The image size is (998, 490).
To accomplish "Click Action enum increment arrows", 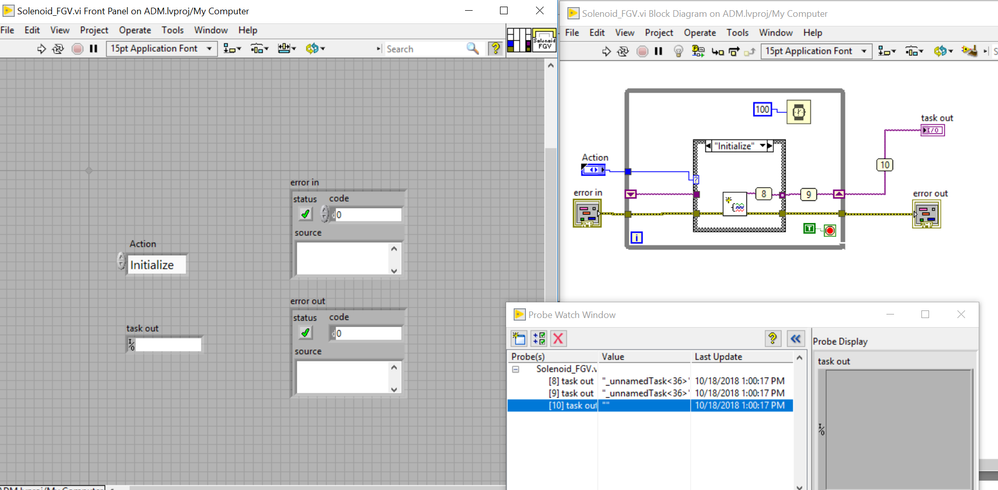I will click(x=121, y=262).
